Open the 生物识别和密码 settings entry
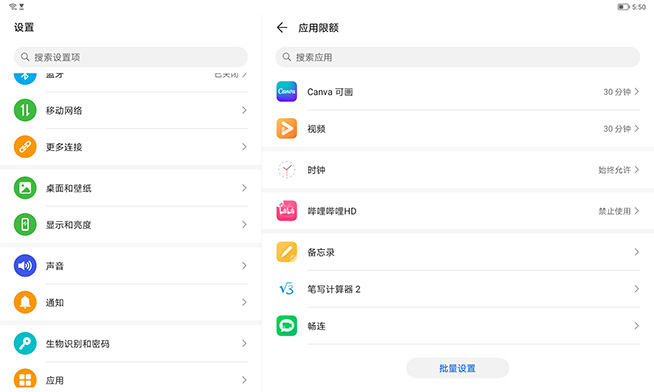 tap(131, 344)
